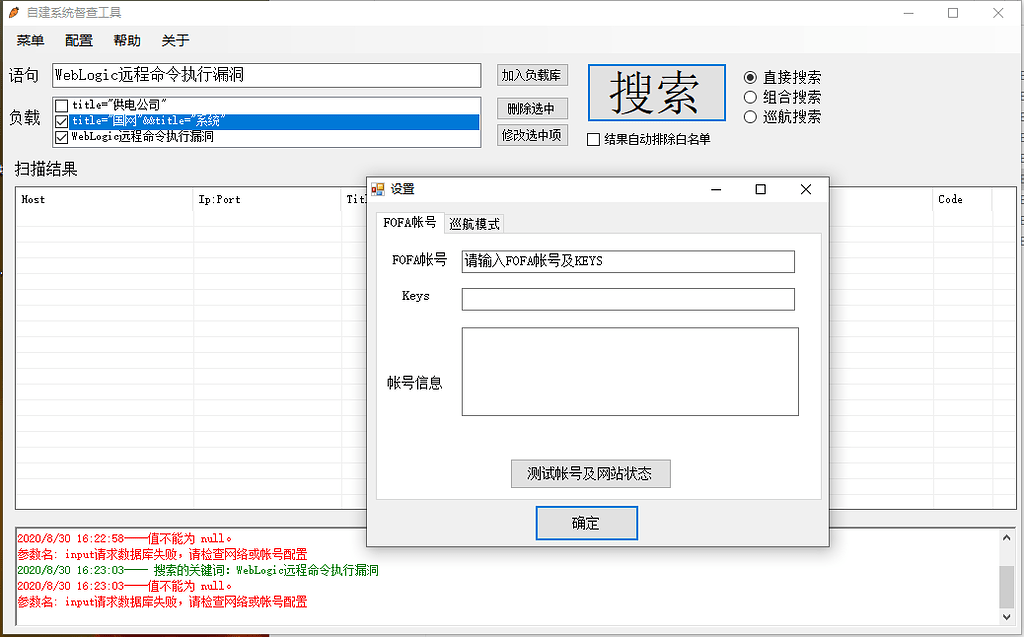1024x637 pixels.
Task: Click the Keys input field
Action: pos(627,298)
